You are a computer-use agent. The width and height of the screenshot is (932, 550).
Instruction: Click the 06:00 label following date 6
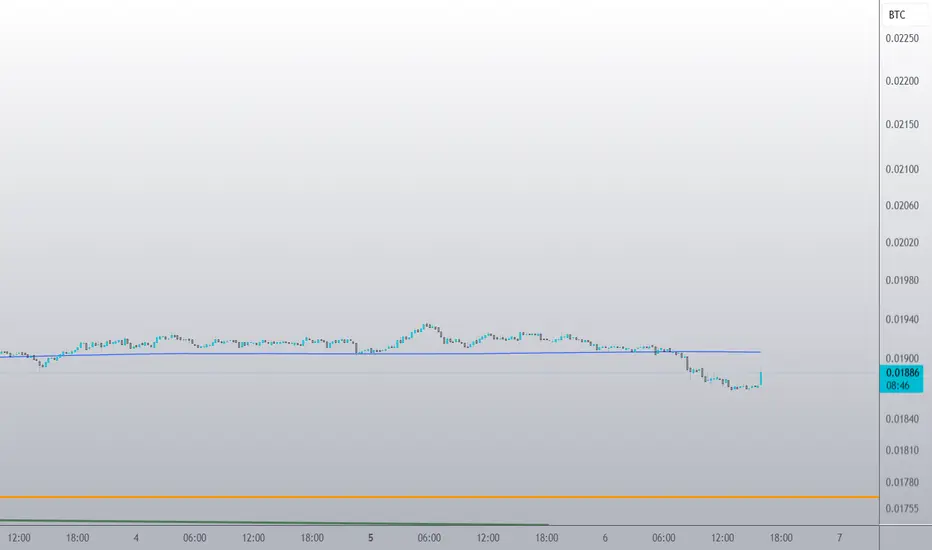tap(663, 538)
